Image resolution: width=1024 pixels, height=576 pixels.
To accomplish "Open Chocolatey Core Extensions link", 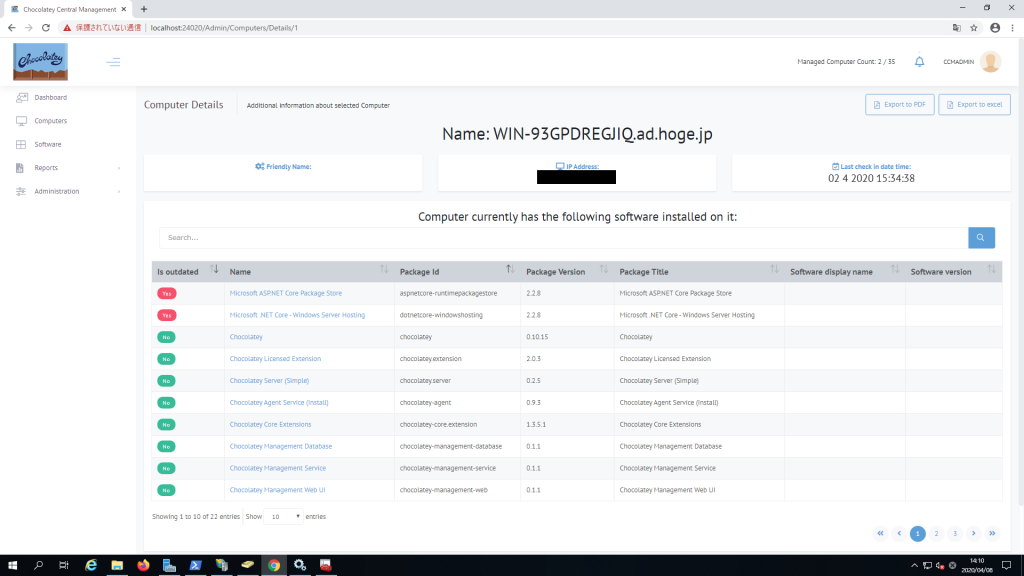I will point(270,424).
